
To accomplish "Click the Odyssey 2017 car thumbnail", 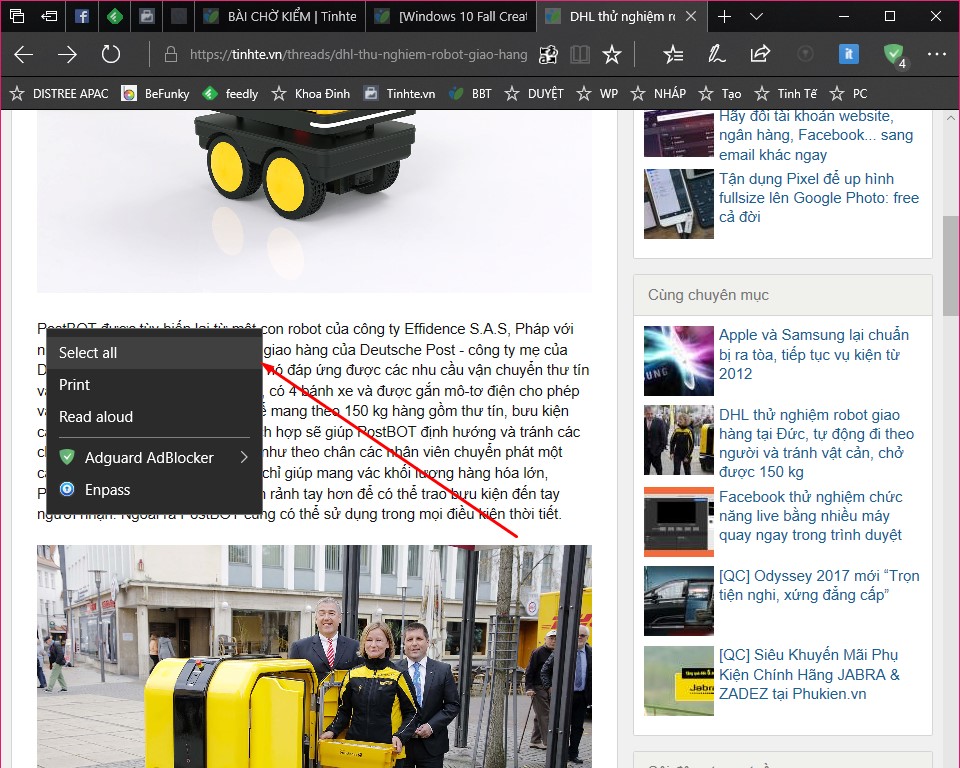I will coord(678,601).
